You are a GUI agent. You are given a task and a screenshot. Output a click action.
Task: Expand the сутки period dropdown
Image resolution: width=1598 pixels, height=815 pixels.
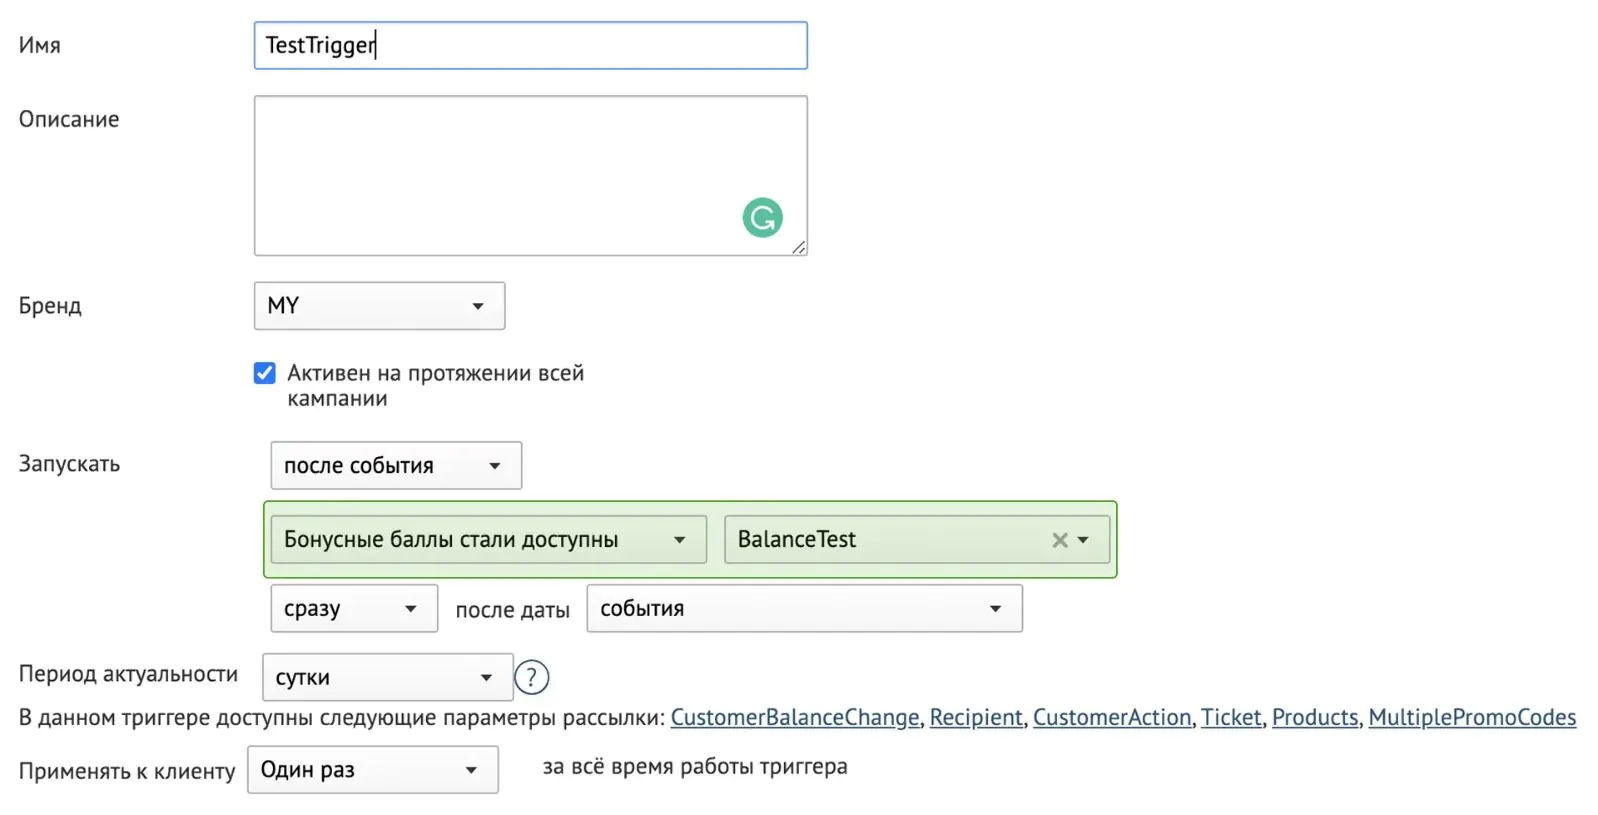click(x=387, y=677)
